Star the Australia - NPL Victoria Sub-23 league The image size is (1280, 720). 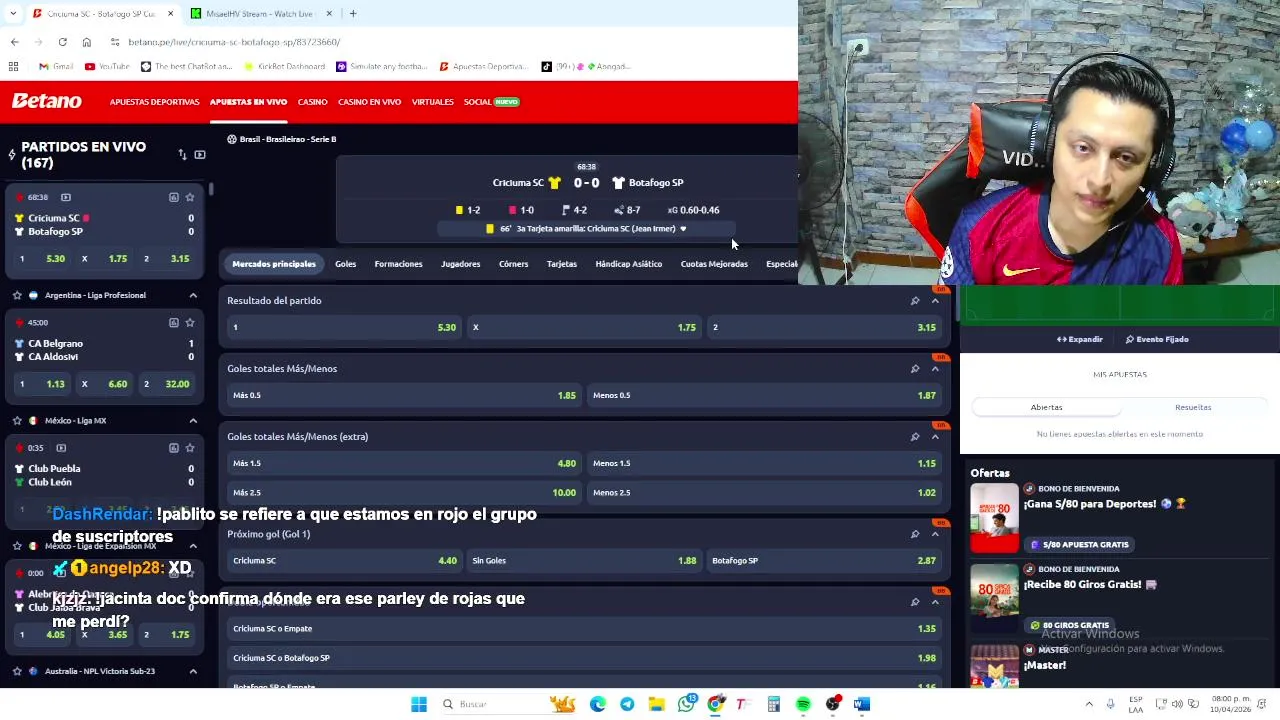tap(17, 671)
